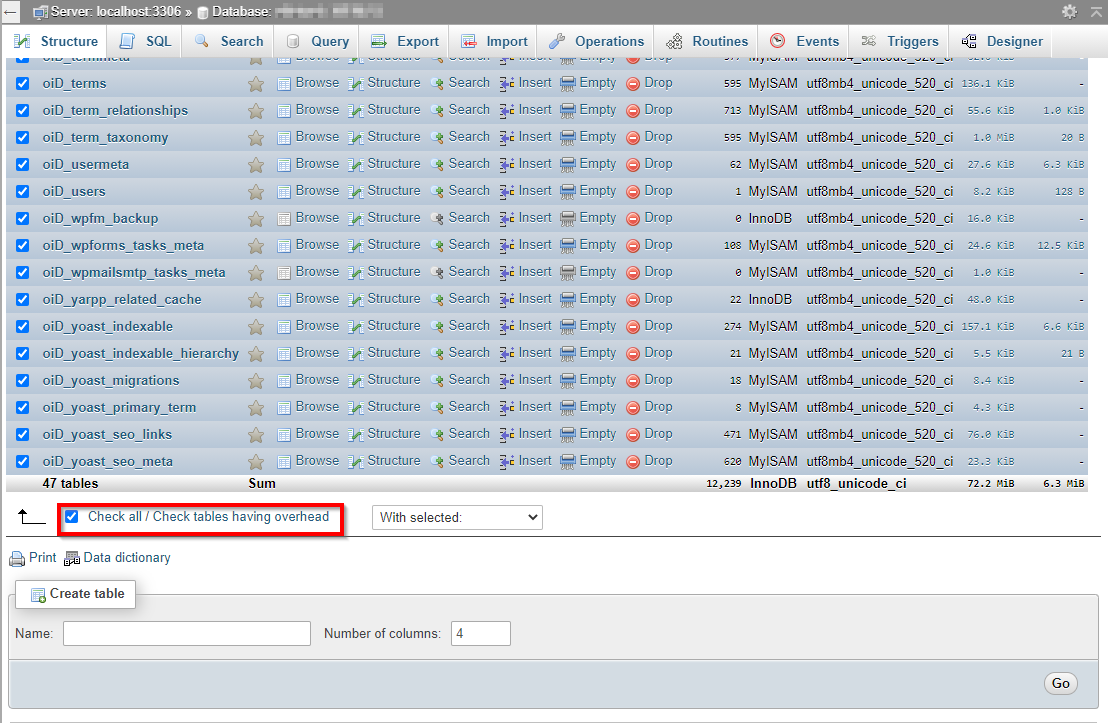1108x723 pixels.
Task: Click Empty icon in oiD_yoast_migrations row
Action: [x=567, y=381]
